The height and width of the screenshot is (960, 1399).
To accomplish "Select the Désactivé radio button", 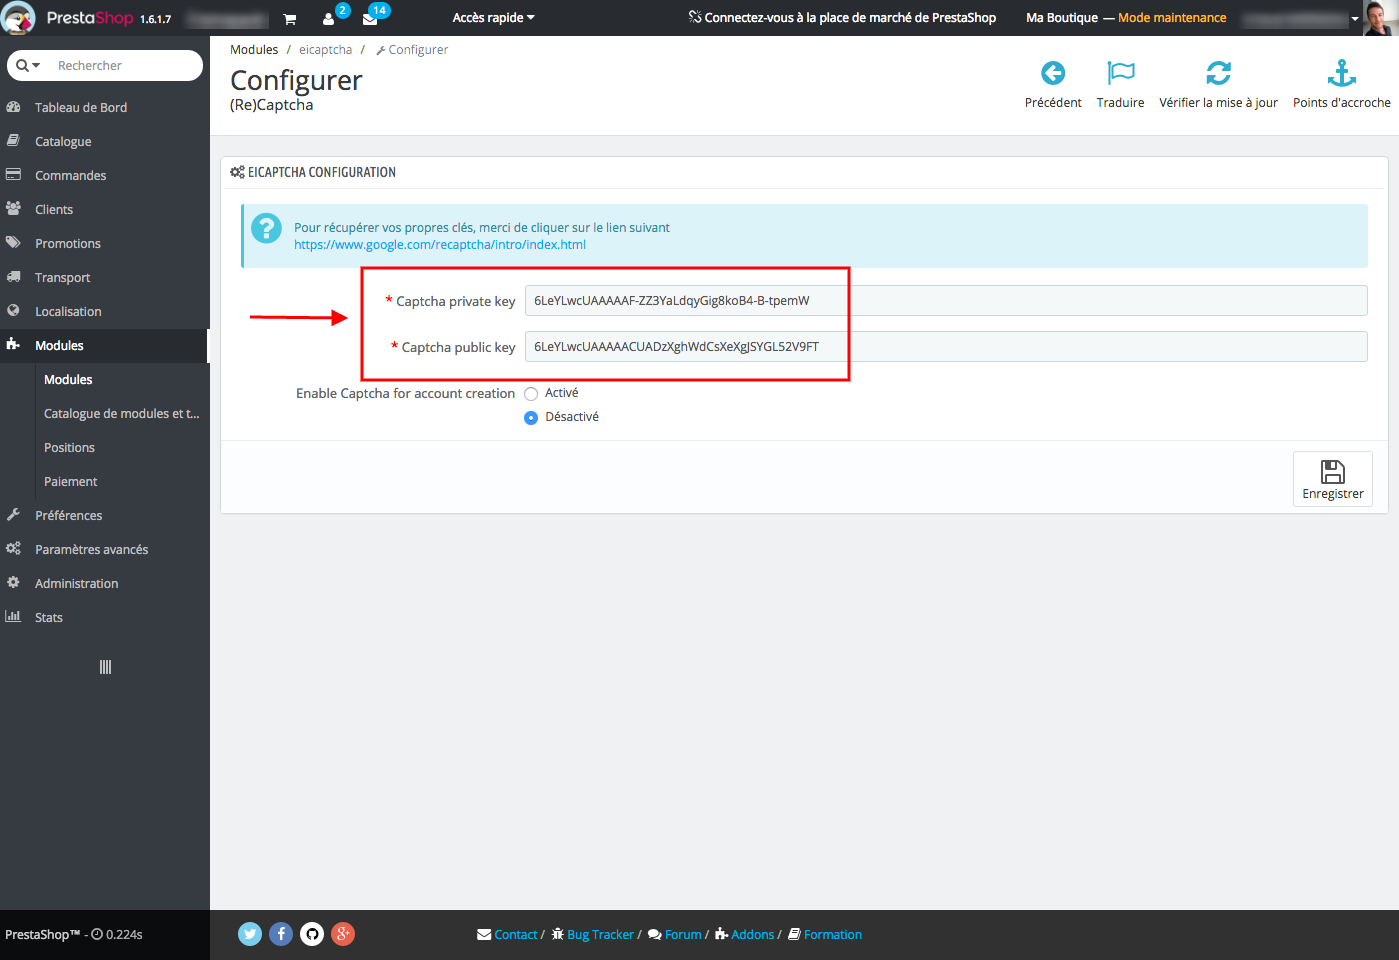I will tap(531, 418).
